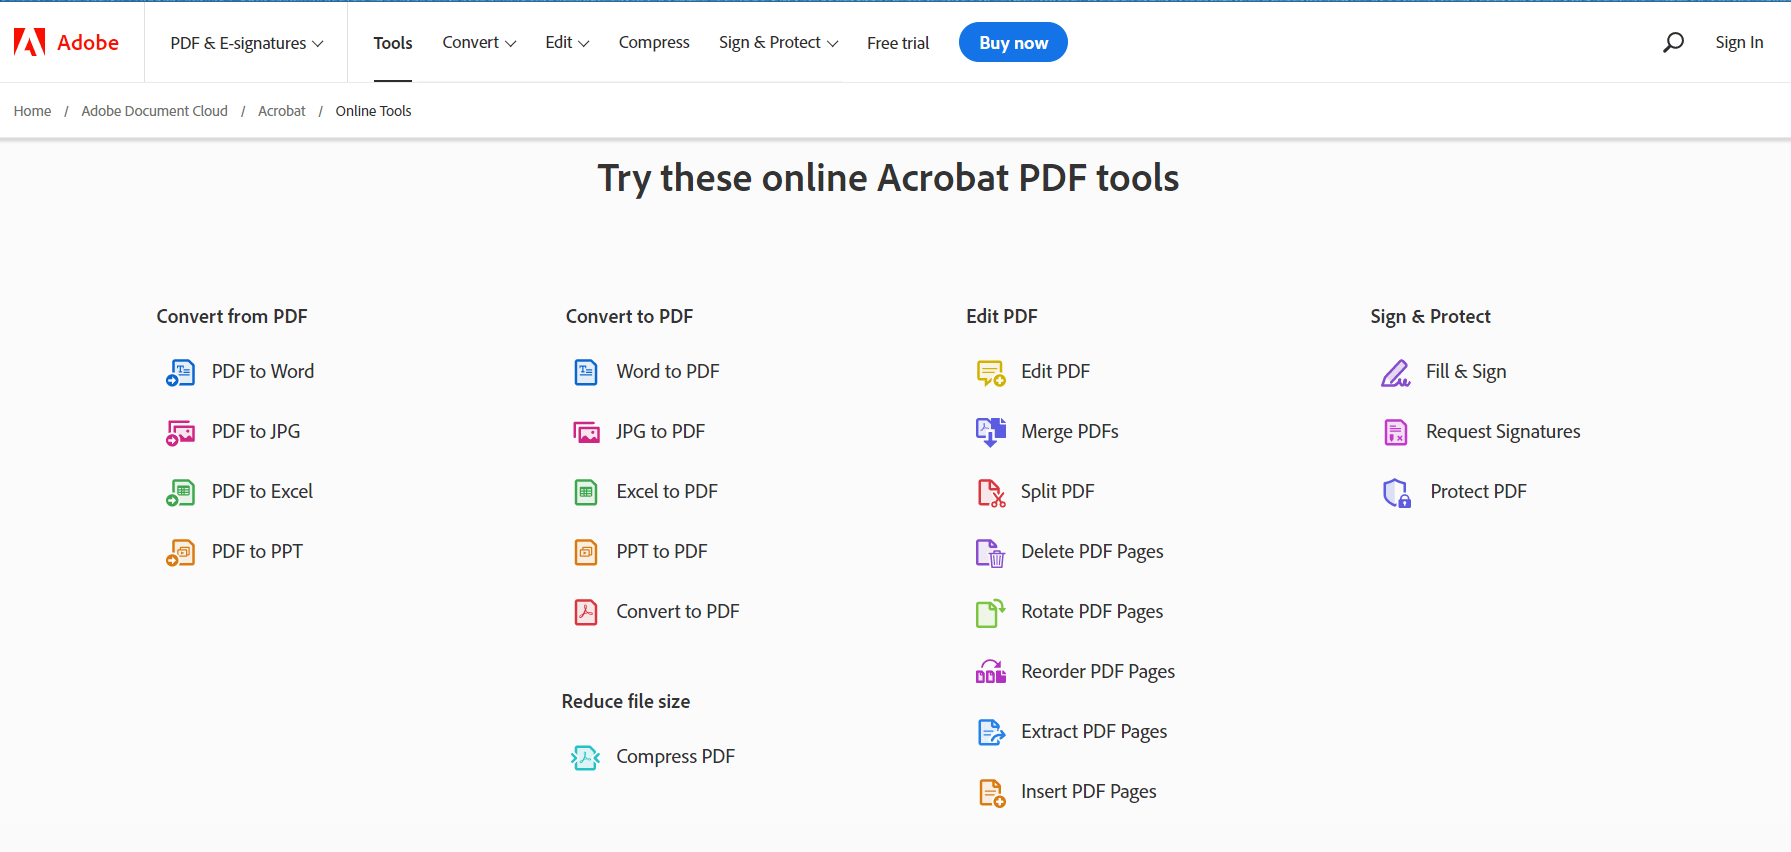1791x852 pixels.
Task: Click the Sign In link
Action: [x=1739, y=42]
